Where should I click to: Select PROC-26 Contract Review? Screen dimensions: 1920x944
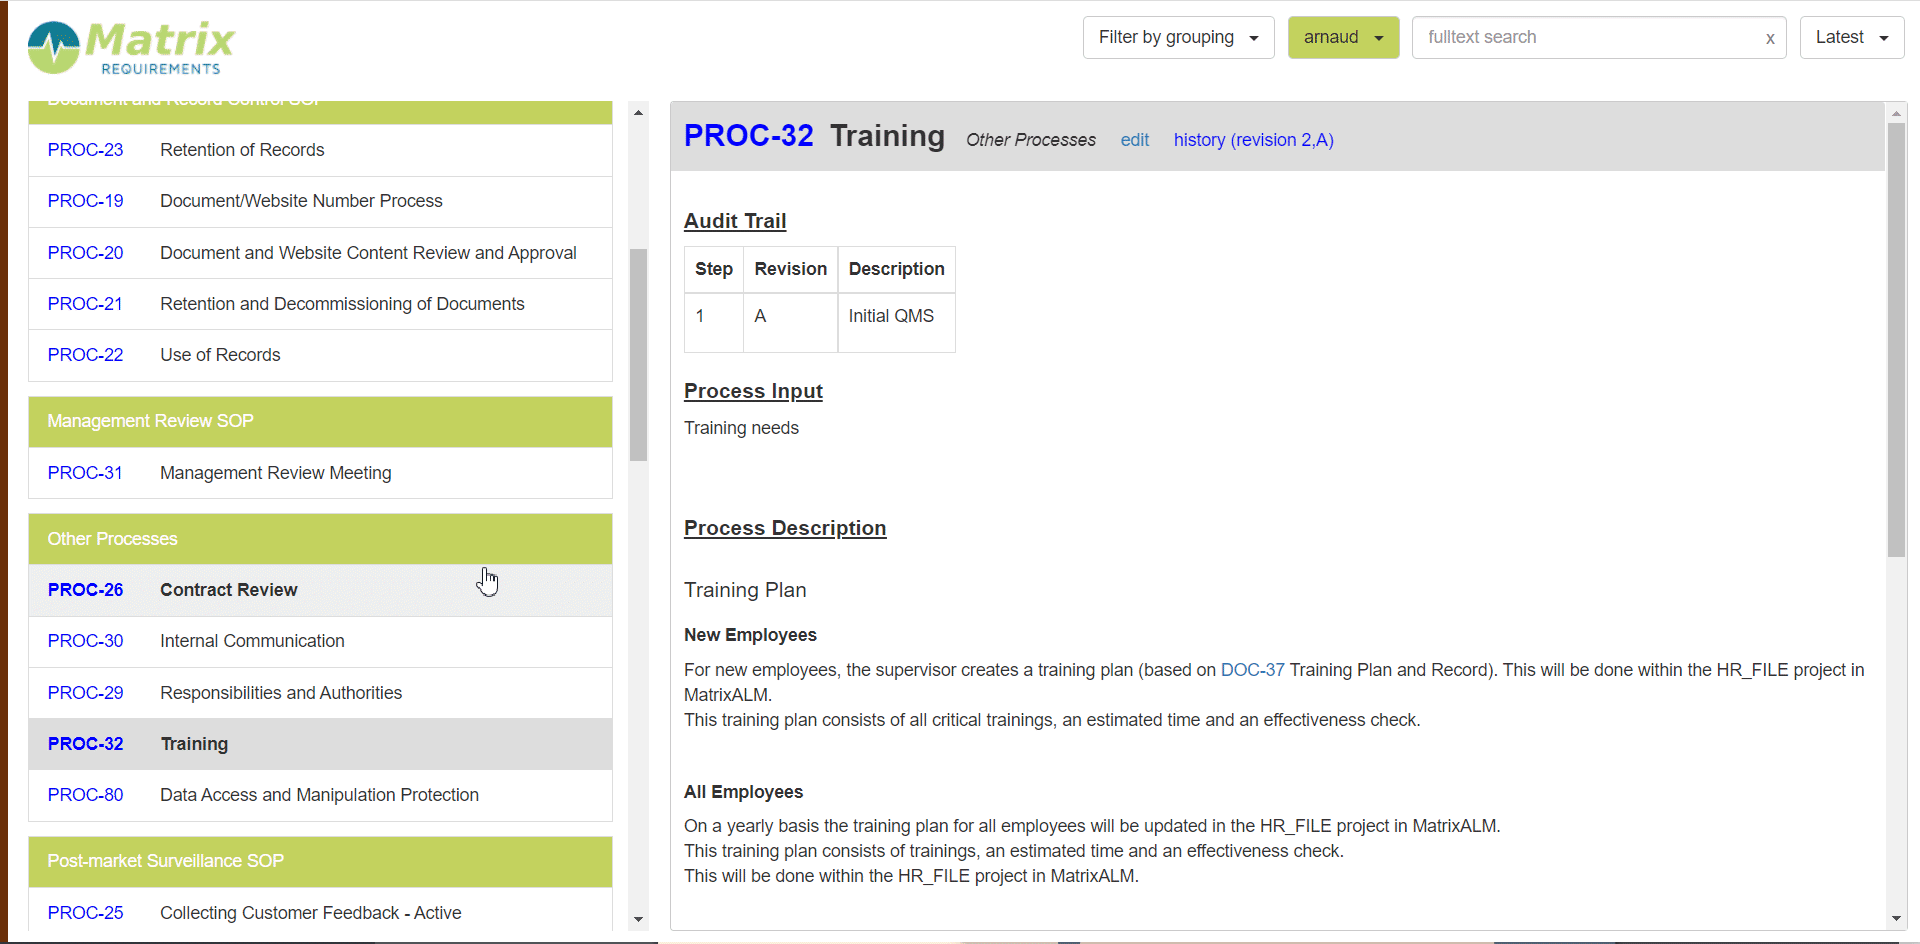[228, 590]
